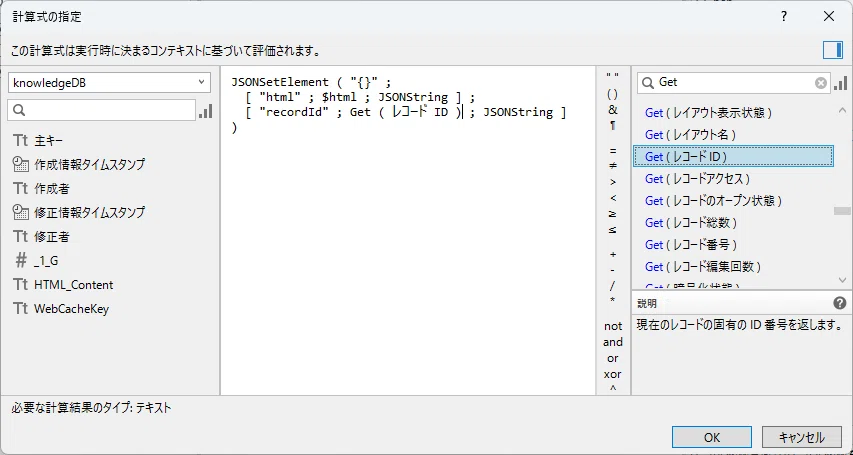Image resolution: width=853 pixels, height=455 pixels.
Task: Insert the quotation marks operator
Action: [613, 78]
